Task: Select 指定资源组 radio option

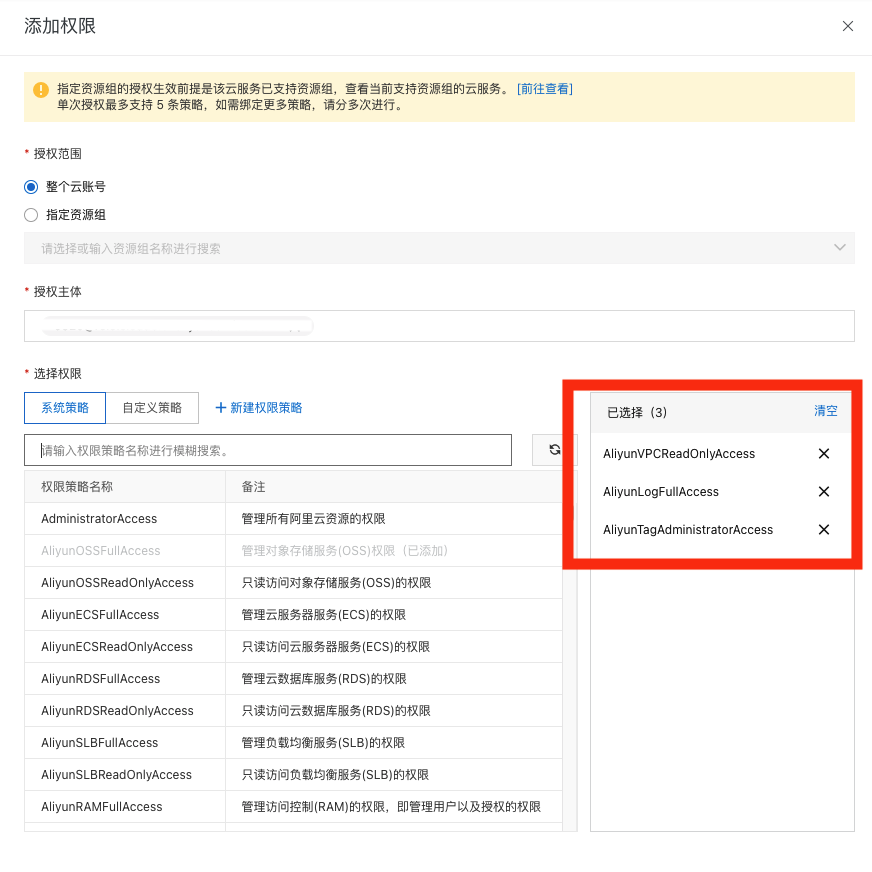Action: tap(31, 215)
